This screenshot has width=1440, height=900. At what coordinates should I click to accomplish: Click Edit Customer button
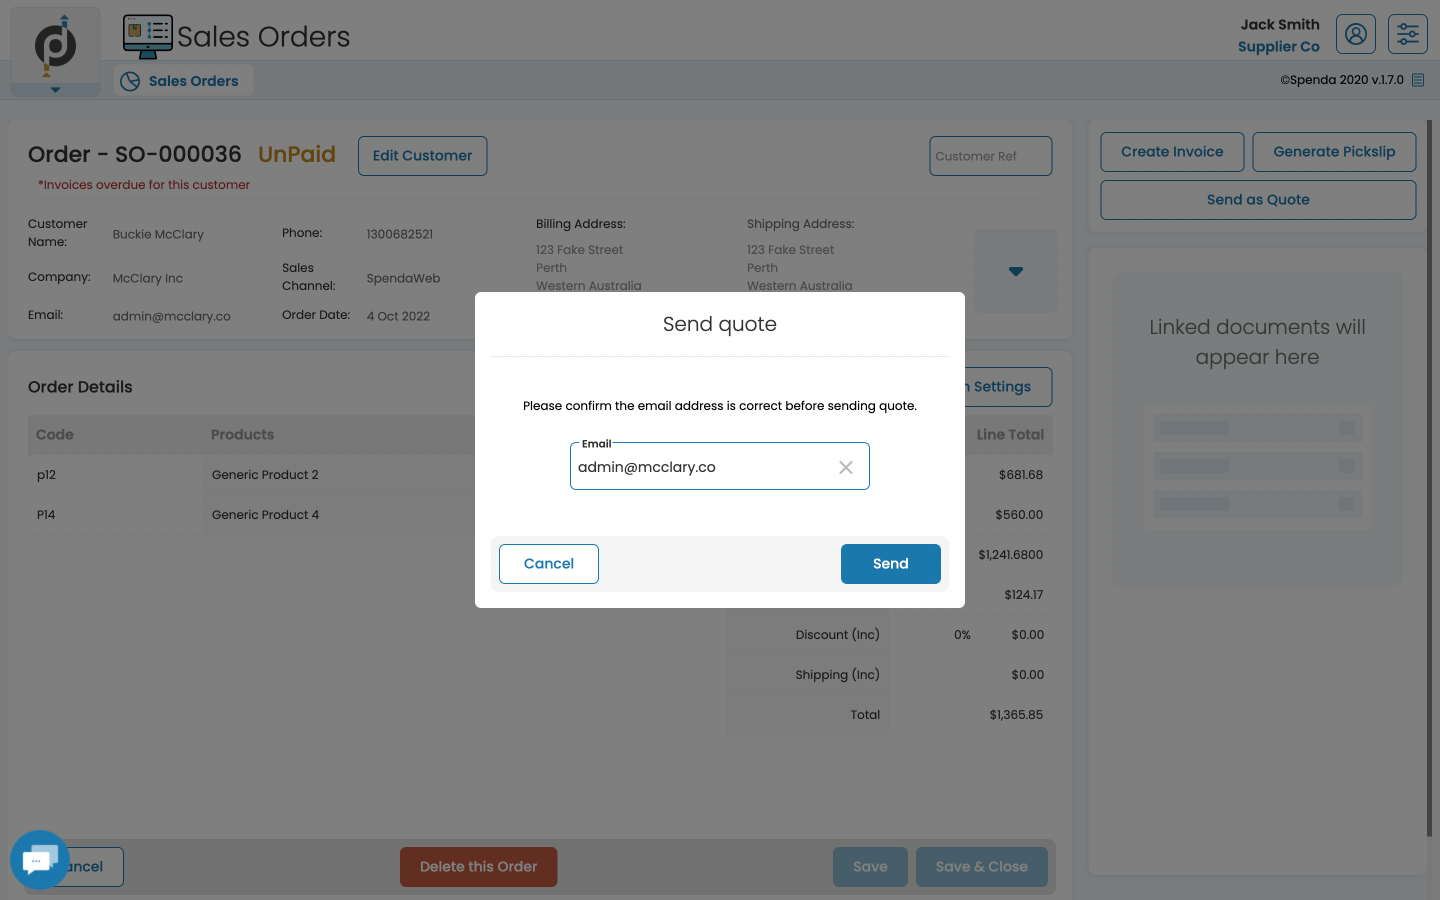[423, 156]
